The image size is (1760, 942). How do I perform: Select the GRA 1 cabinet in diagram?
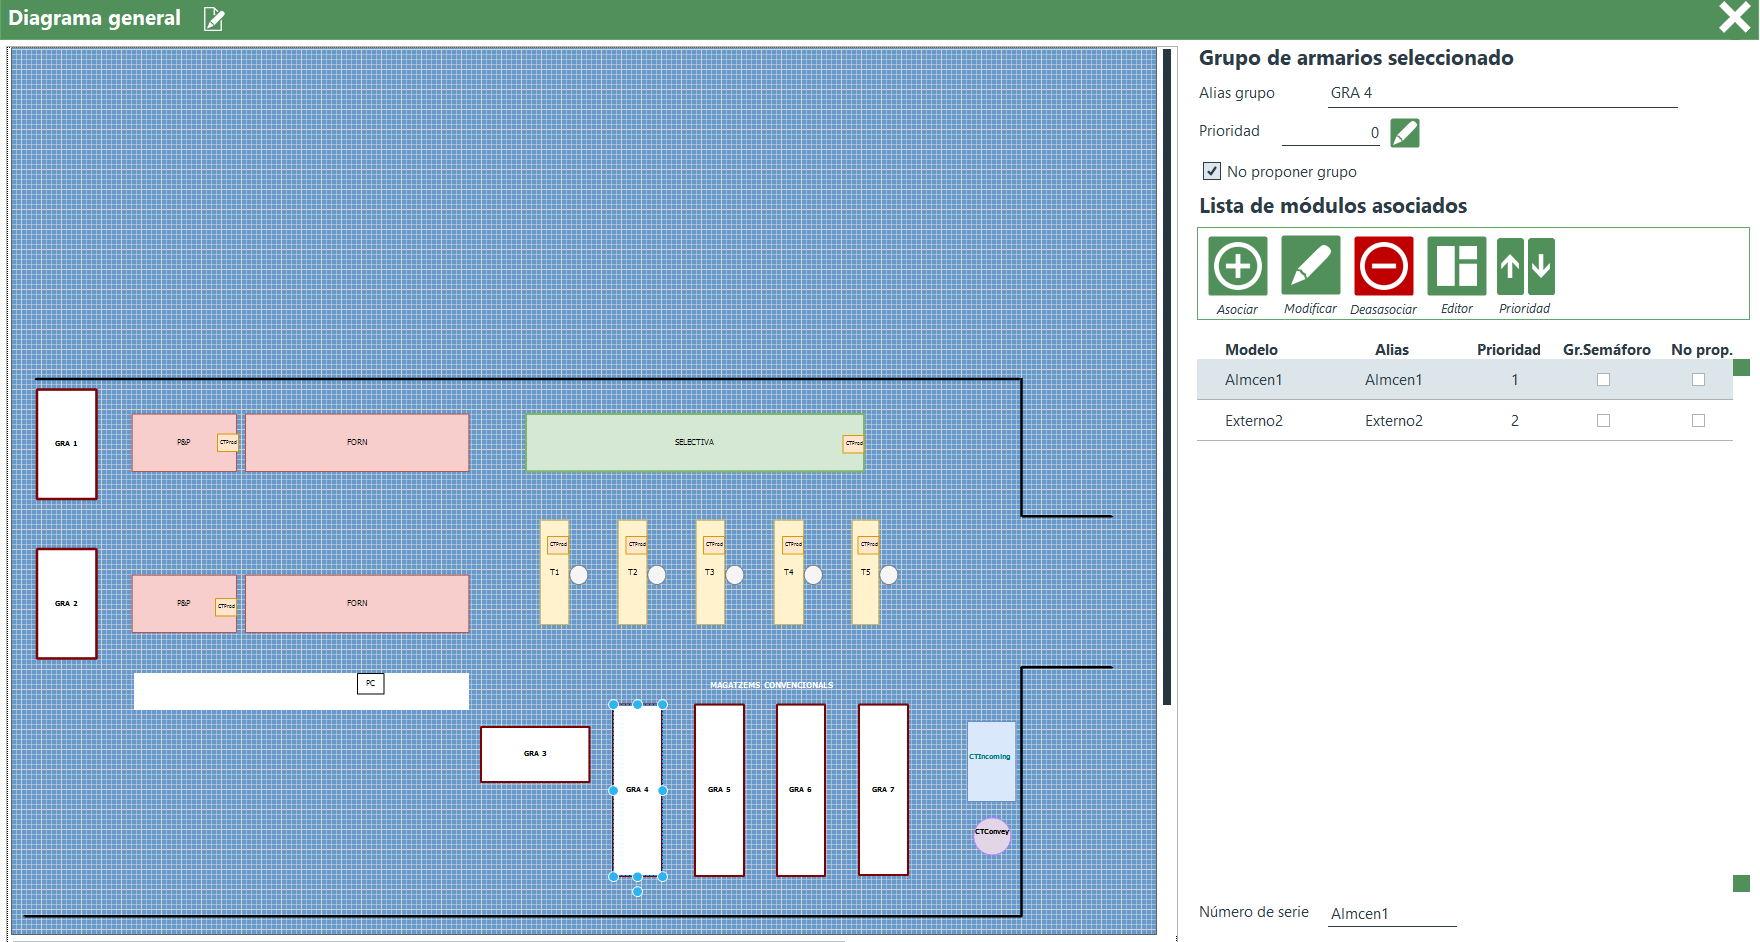click(67, 444)
